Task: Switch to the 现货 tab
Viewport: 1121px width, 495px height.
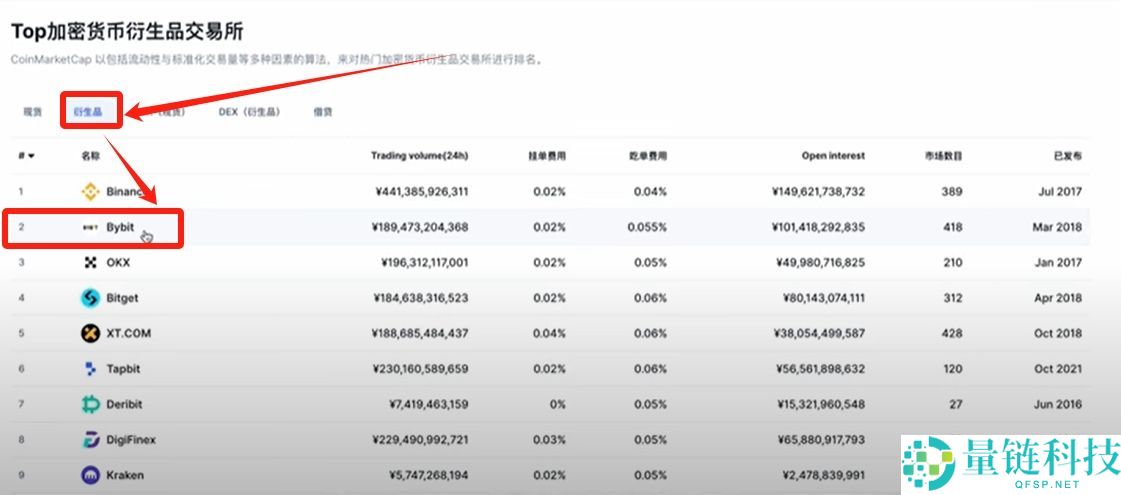Action: [33, 112]
